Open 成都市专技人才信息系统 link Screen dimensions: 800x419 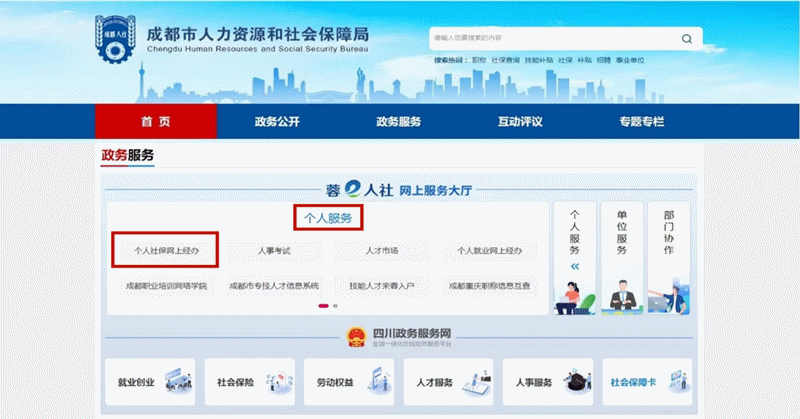[274, 286]
